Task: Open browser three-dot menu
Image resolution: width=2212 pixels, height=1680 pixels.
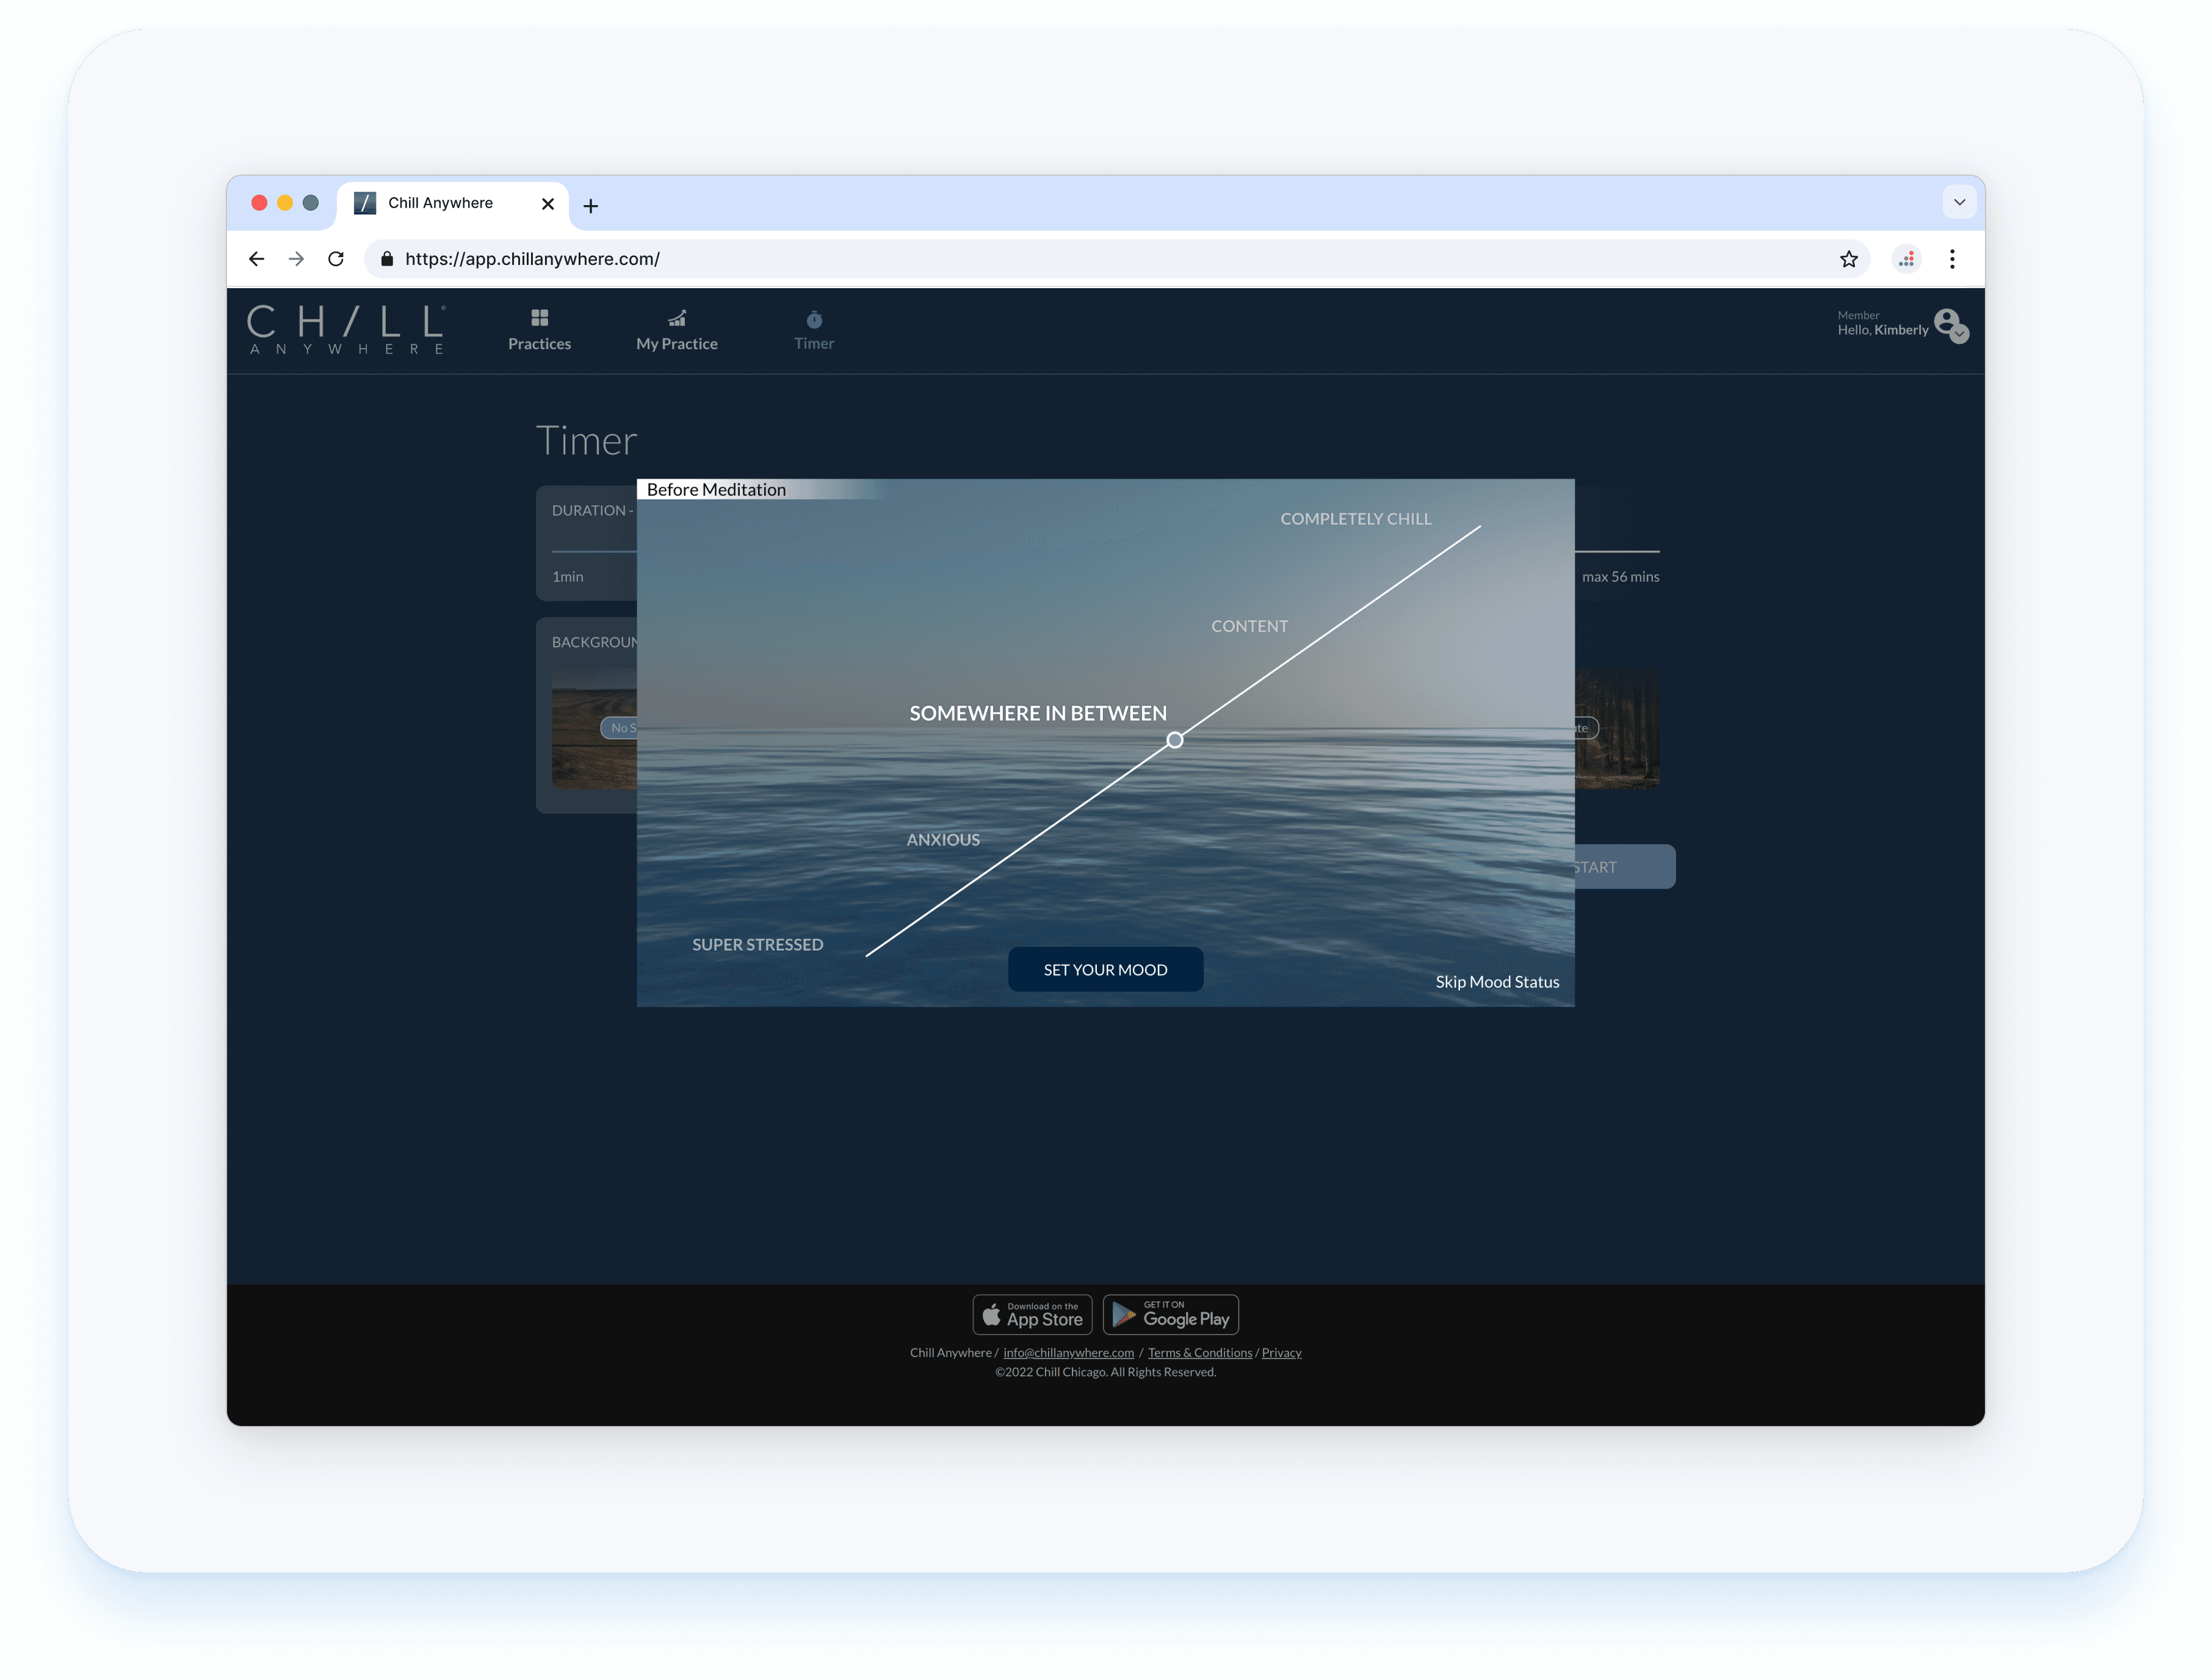Action: 1951,259
